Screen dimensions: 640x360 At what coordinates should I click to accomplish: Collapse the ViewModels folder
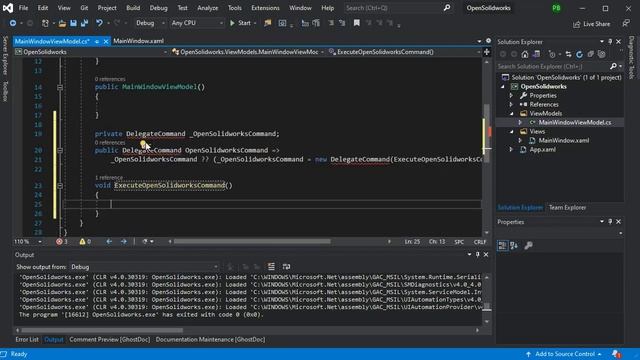point(511,113)
